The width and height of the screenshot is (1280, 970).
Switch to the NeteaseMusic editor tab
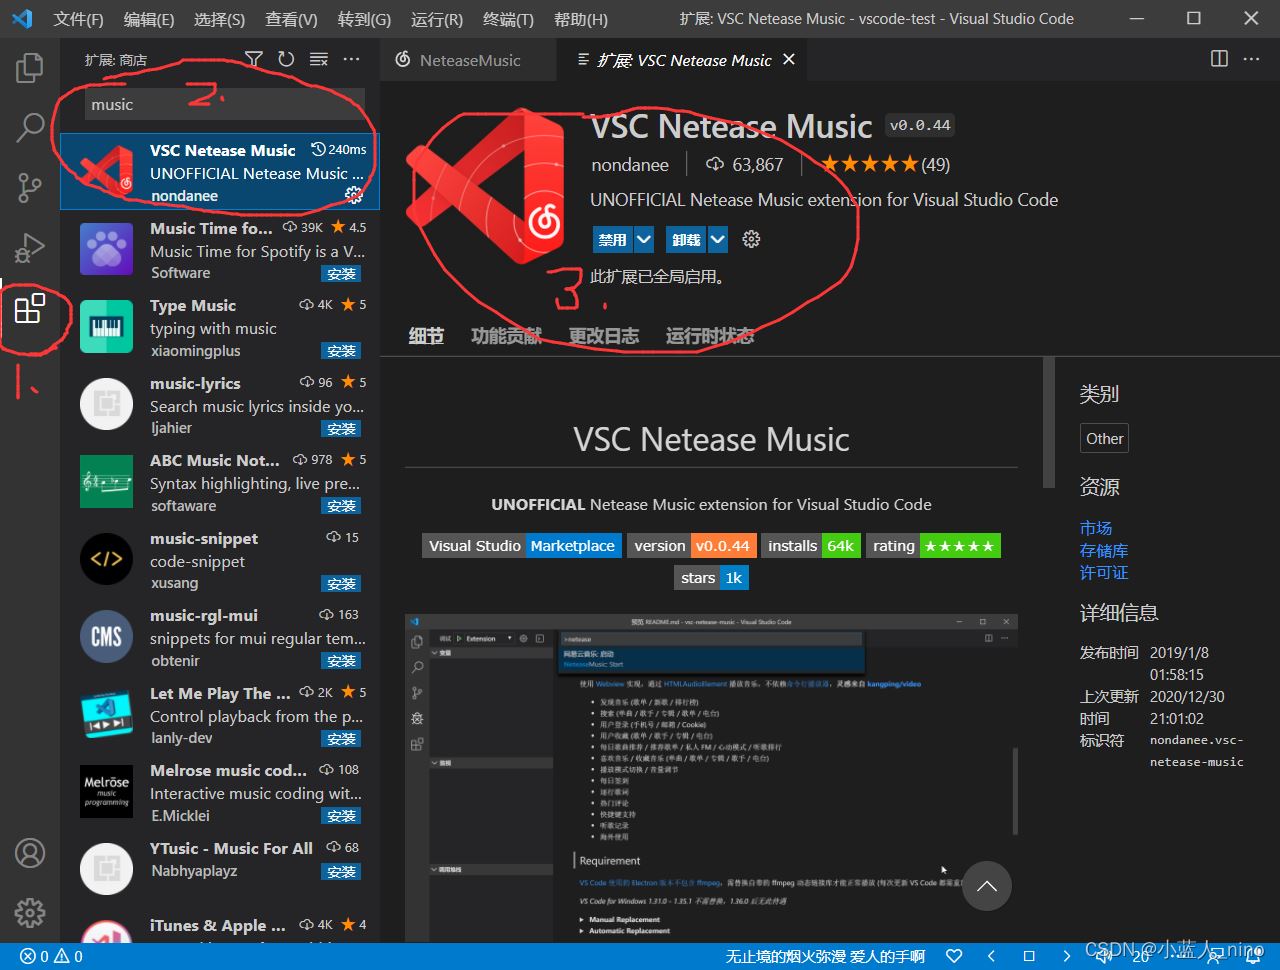click(x=468, y=60)
